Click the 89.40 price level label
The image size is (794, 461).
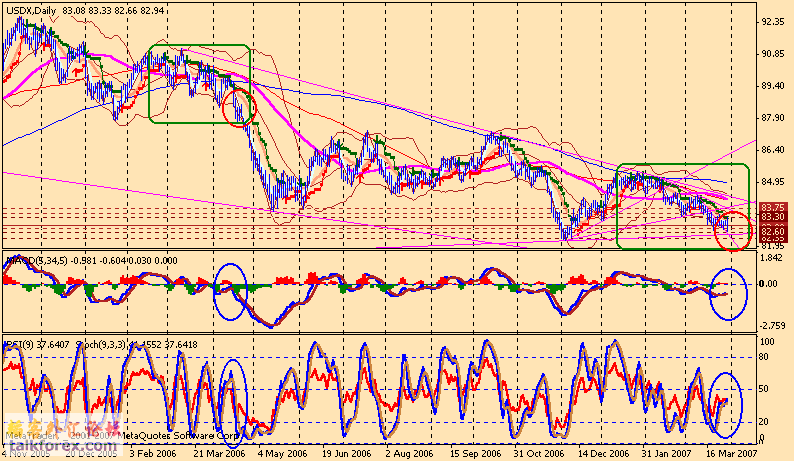(773, 86)
